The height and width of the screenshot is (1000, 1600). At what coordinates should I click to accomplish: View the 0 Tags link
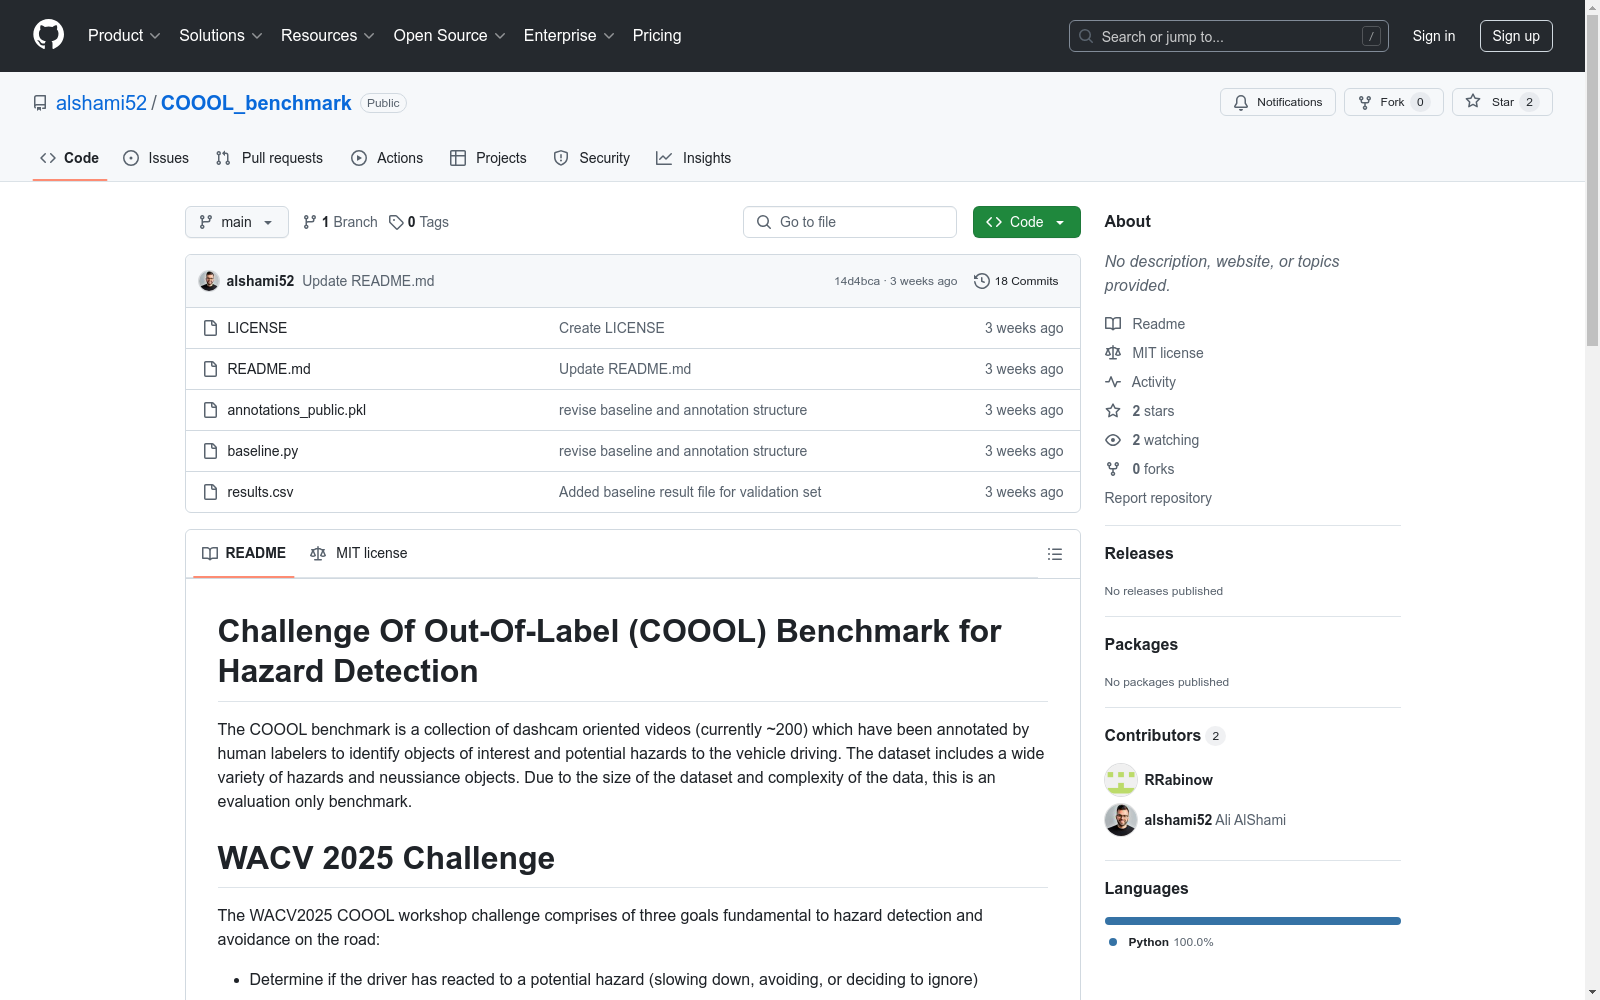tap(419, 222)
